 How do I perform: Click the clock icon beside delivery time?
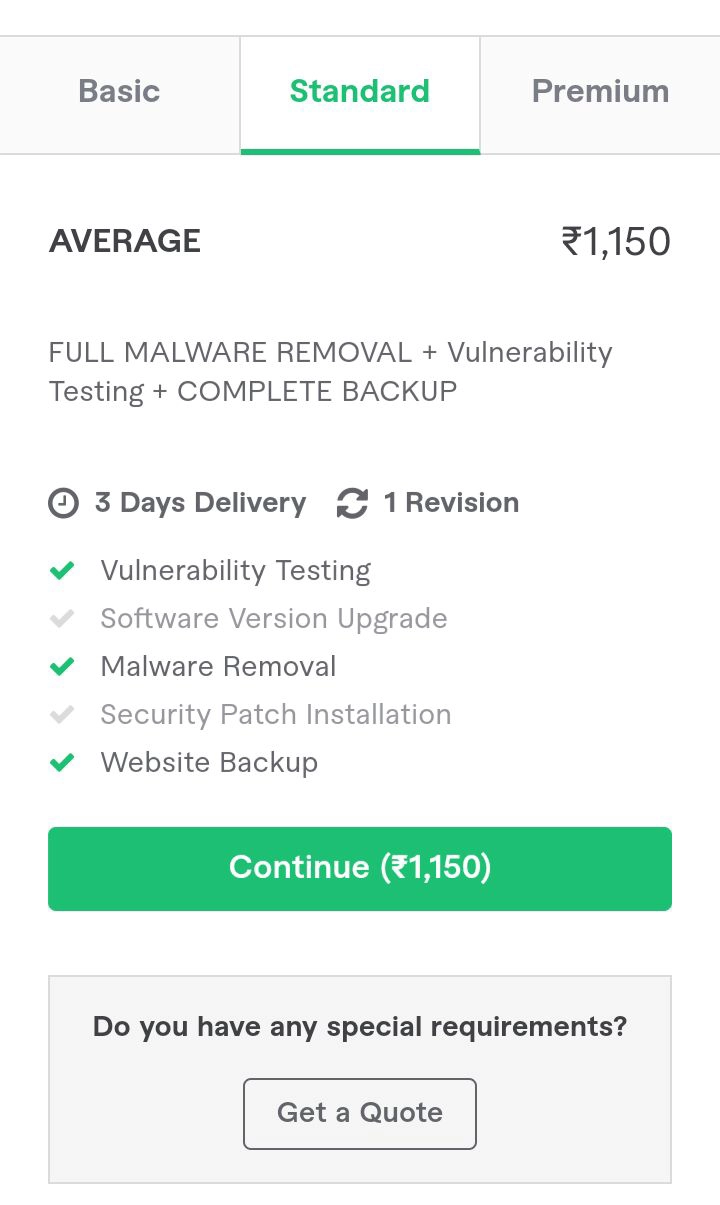click(x=63, y=503)
